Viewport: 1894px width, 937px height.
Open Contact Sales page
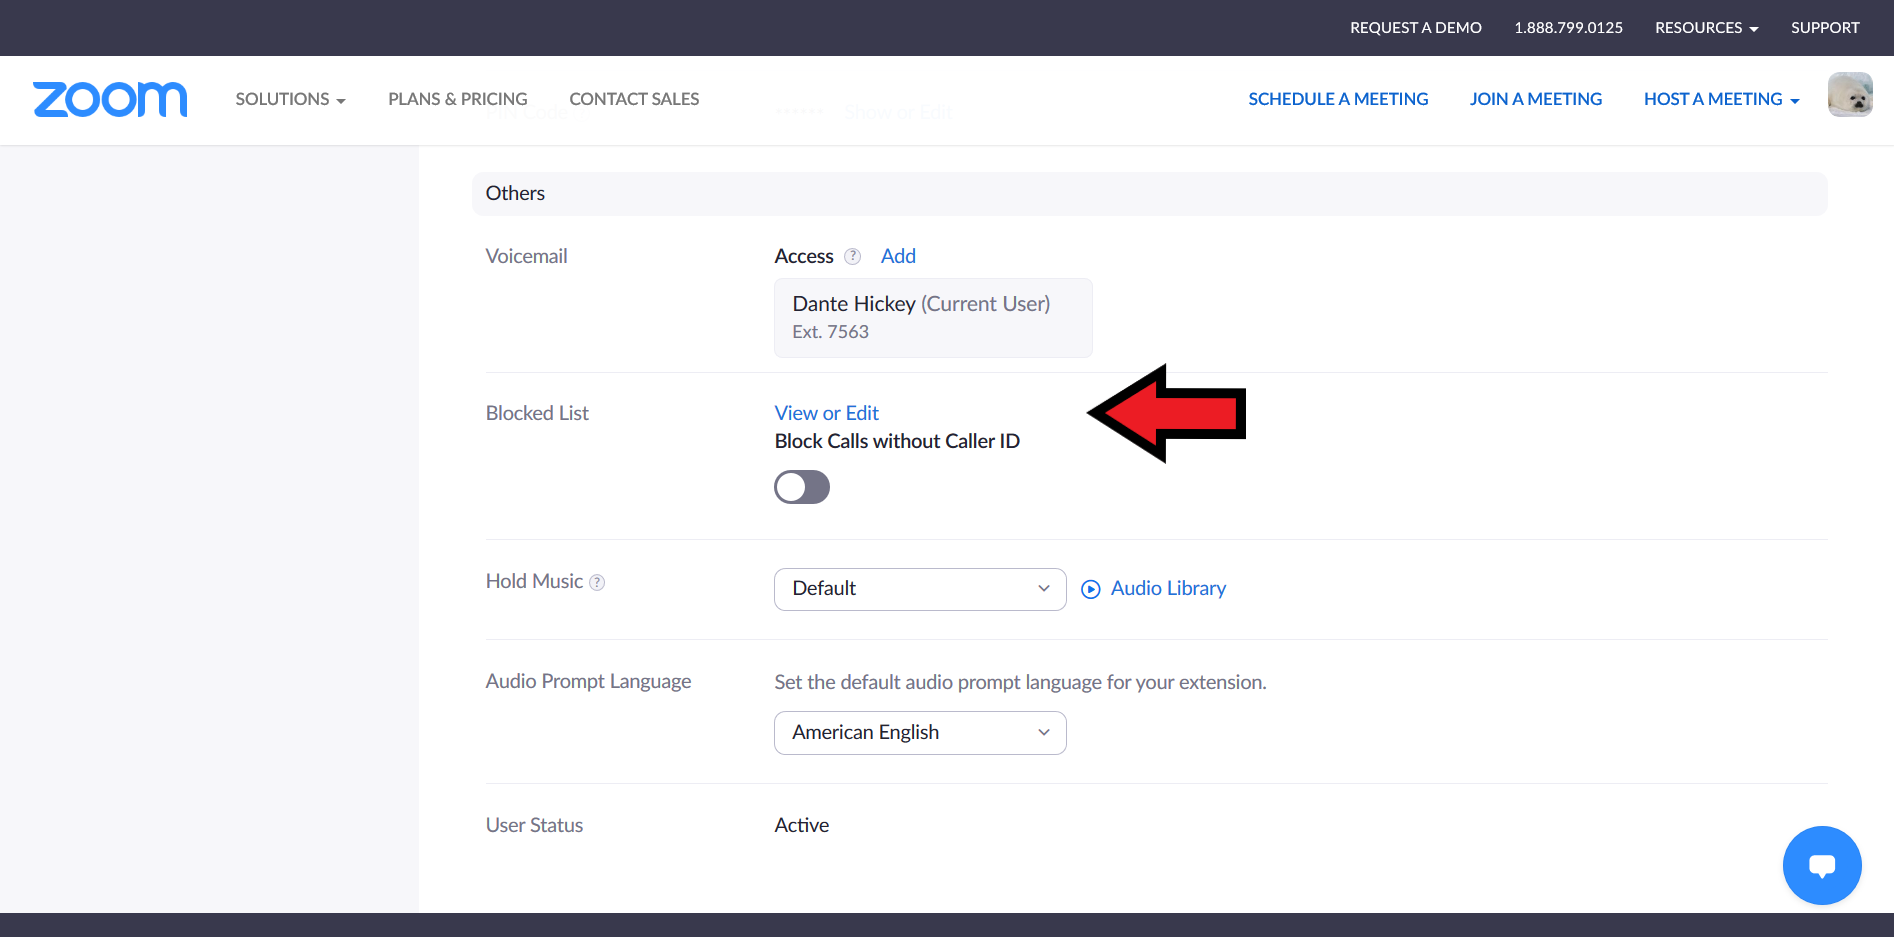point(634,99)
